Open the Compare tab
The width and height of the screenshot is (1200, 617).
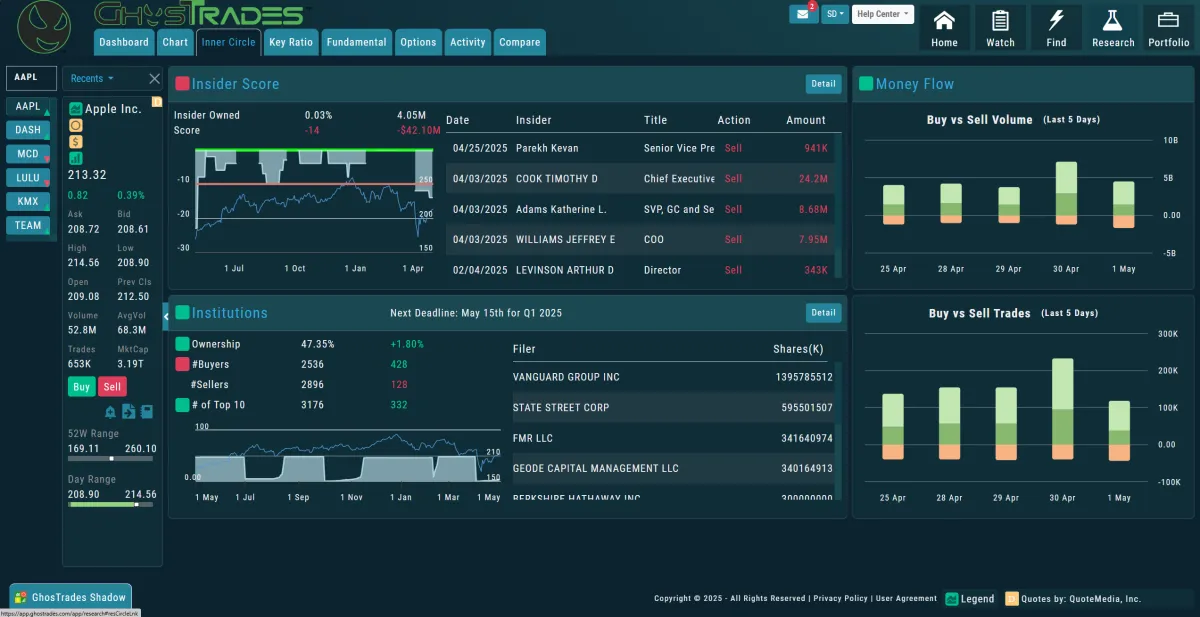click(x=519, y=42)
